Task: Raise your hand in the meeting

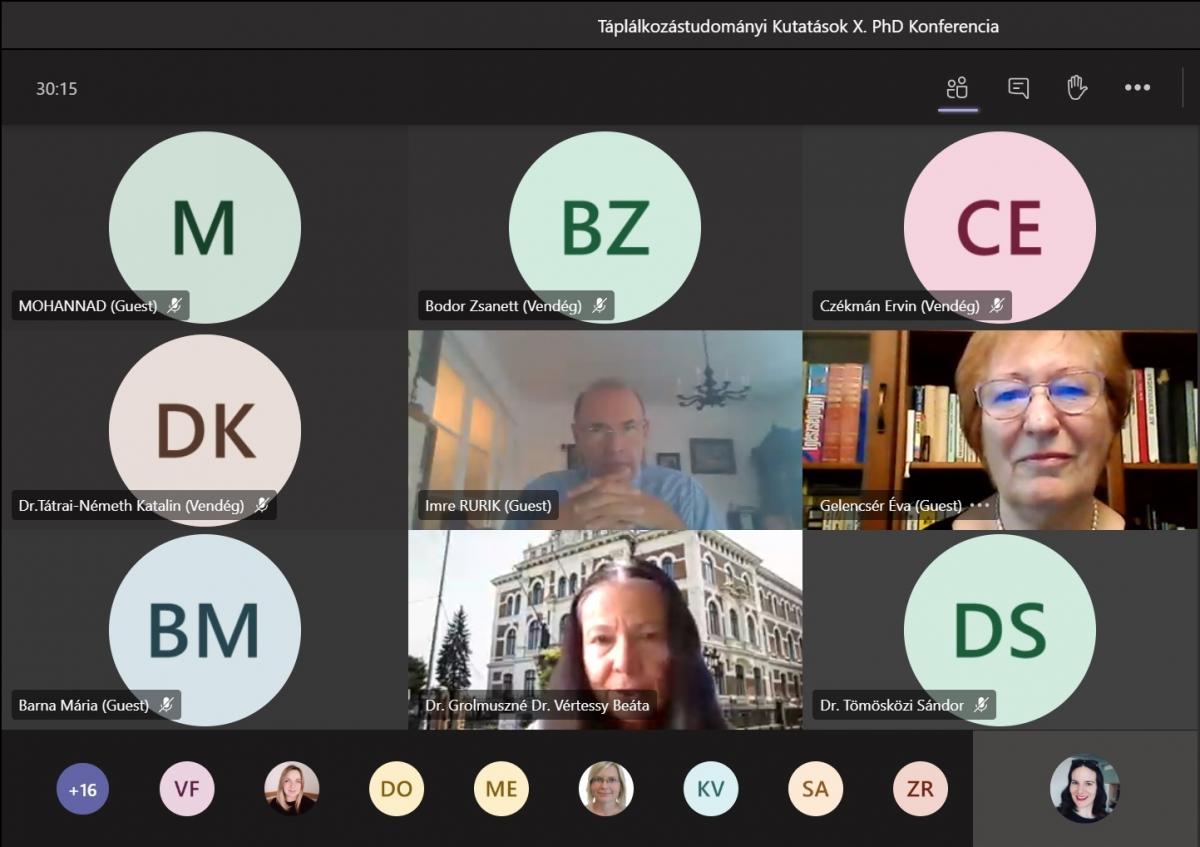Action: point(1077,88)
